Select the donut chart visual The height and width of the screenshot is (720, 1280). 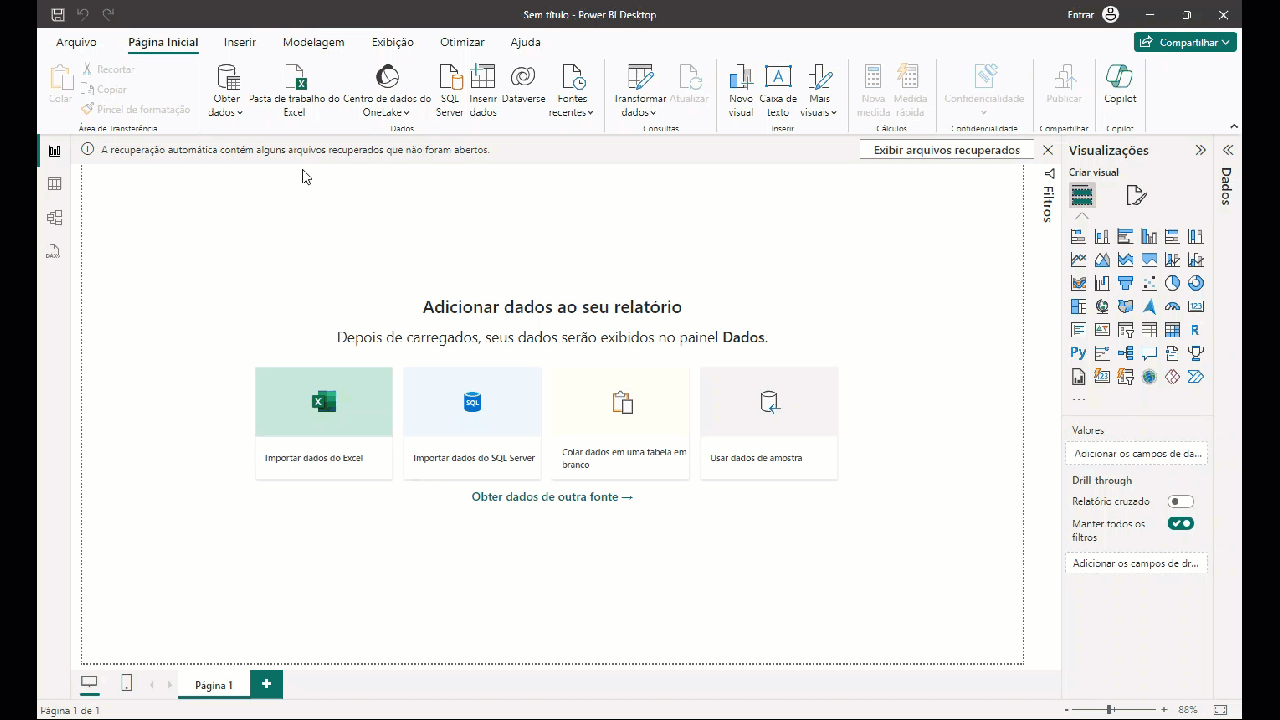pyautogui.click(x=1196, y=283)
